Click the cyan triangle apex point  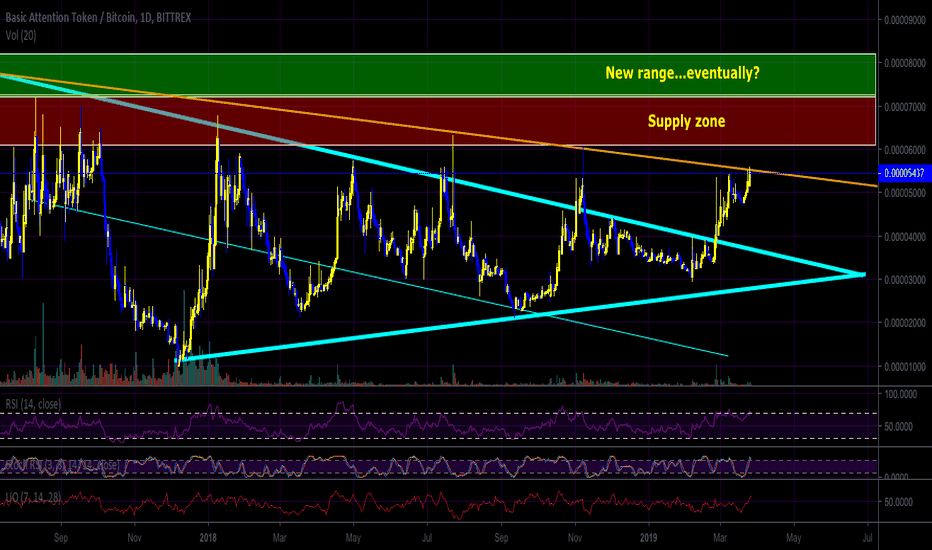863,274
